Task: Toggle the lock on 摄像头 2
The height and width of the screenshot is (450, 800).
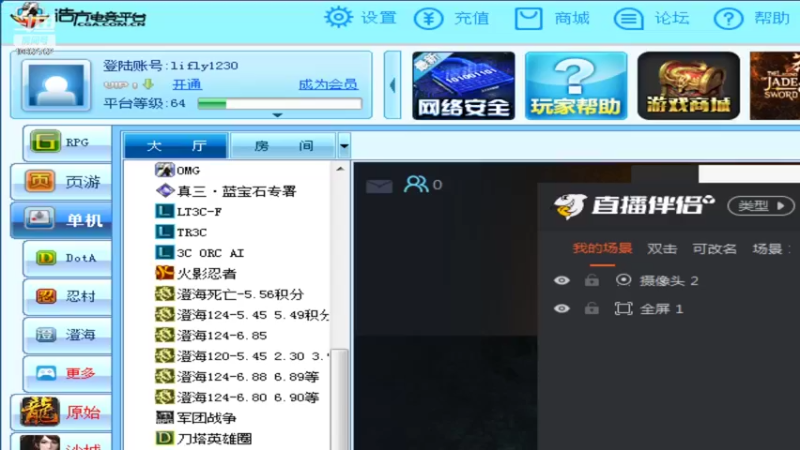Action: click(x=592, y=280)
